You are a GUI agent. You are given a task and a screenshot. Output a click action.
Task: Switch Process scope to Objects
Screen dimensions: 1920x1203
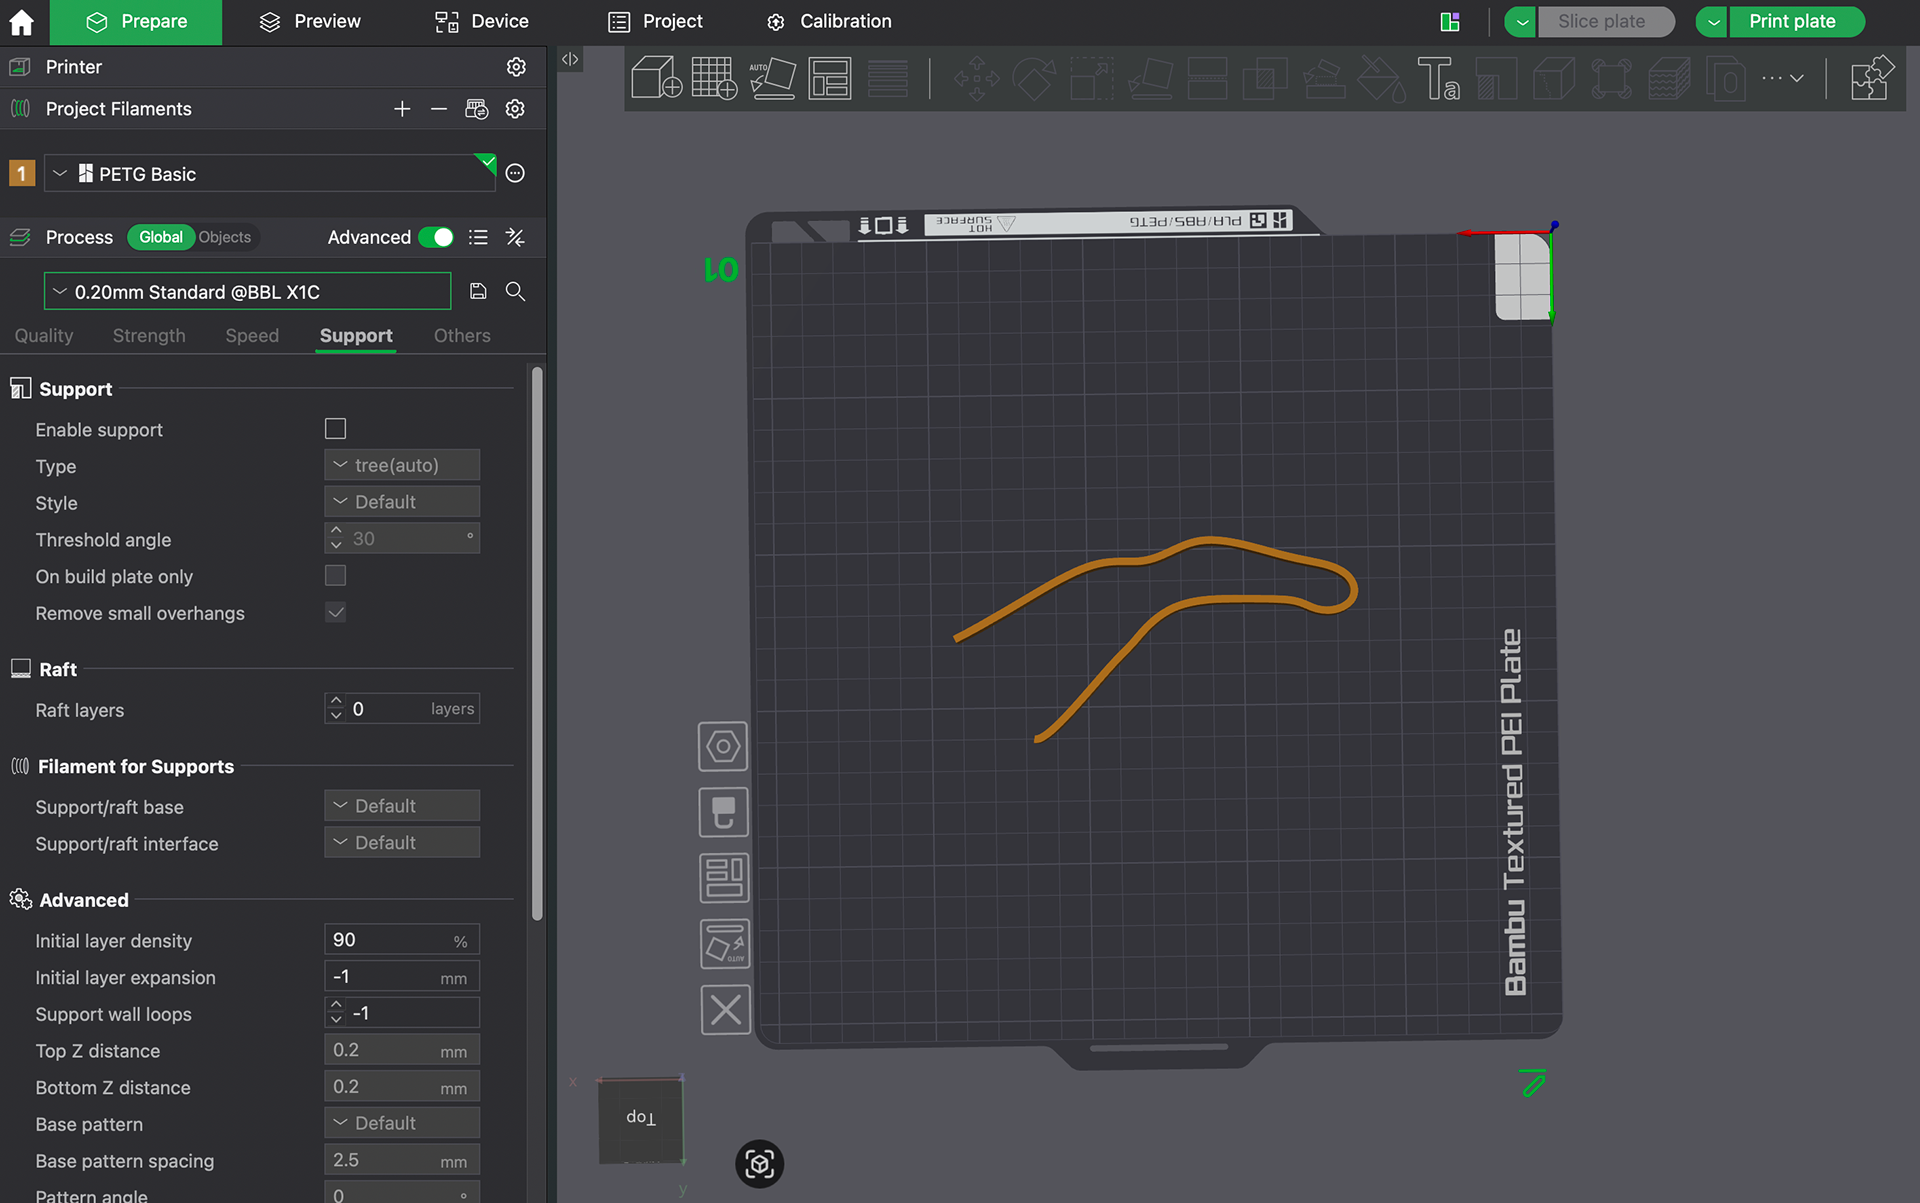coord(224,237)
